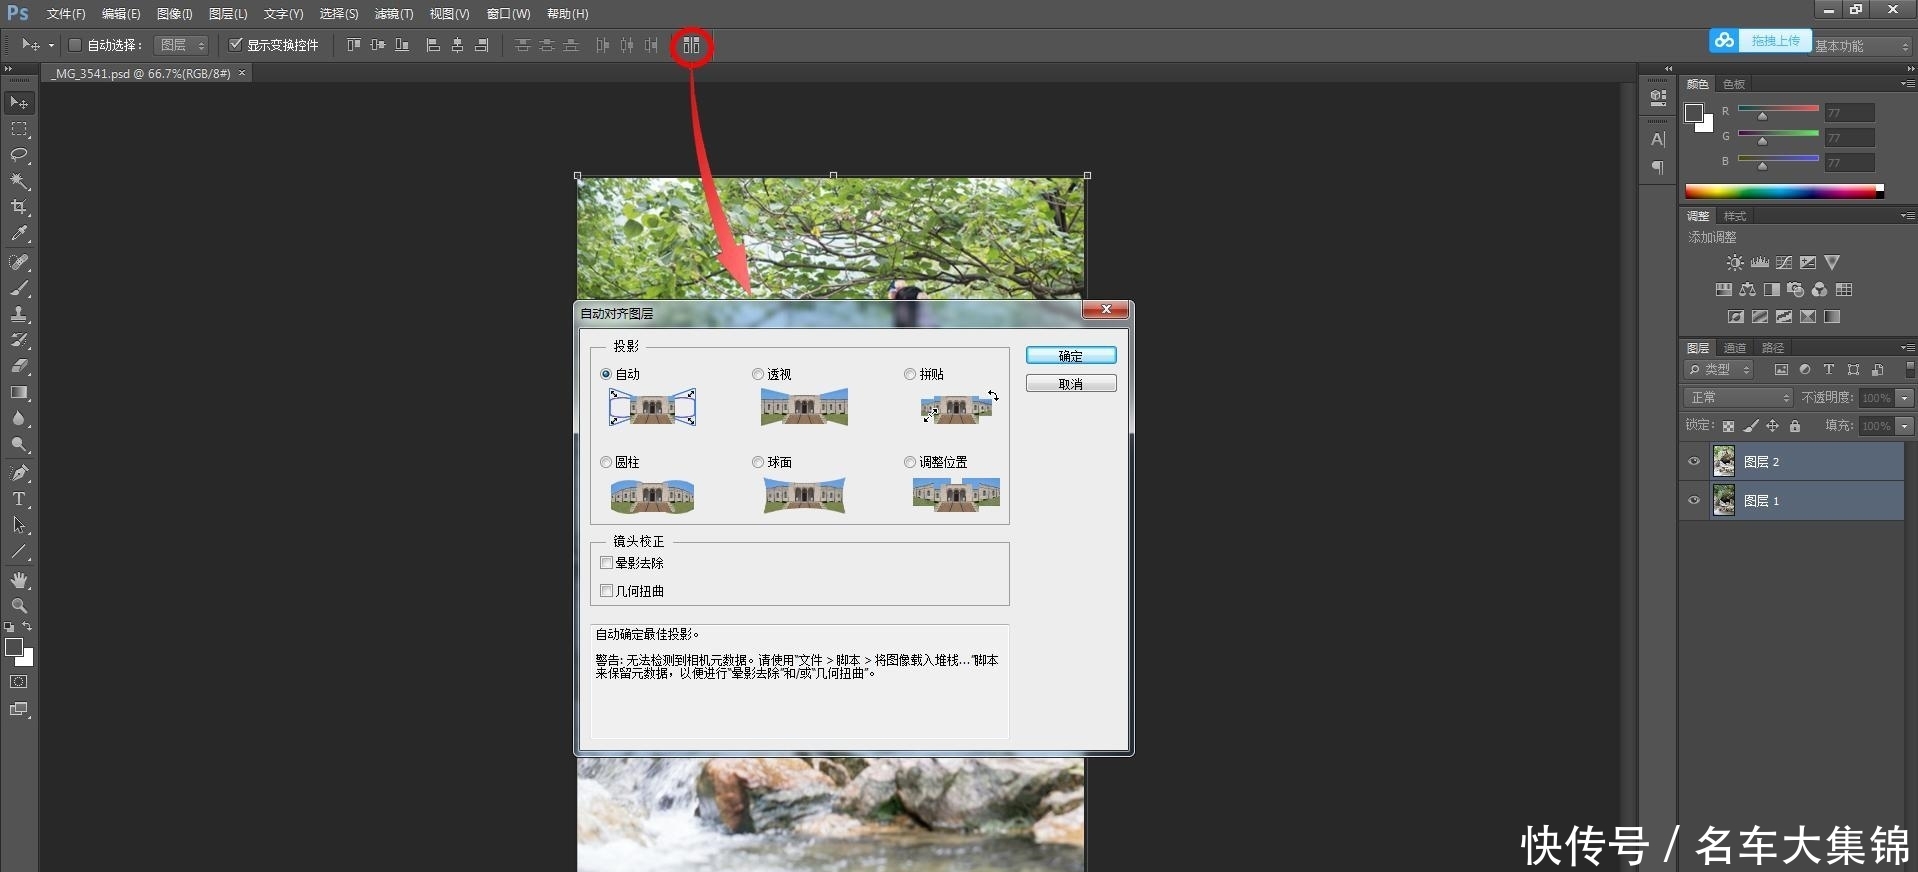This screenshot has width=1918, height=872.
Task: Enable the 晕影去除 checkbox
Action: click(607, 563)
